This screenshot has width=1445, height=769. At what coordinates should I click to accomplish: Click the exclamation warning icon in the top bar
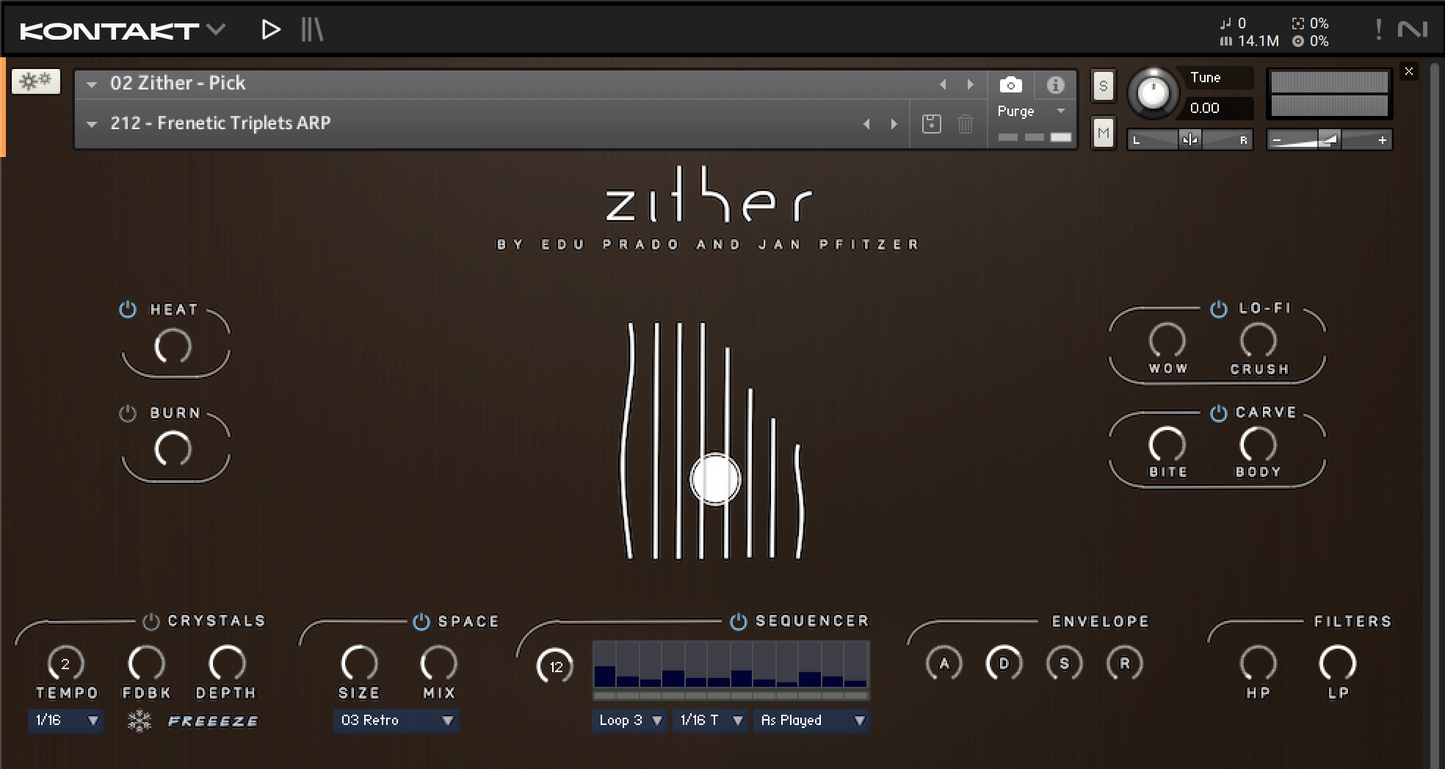[x=1377, y=29]
